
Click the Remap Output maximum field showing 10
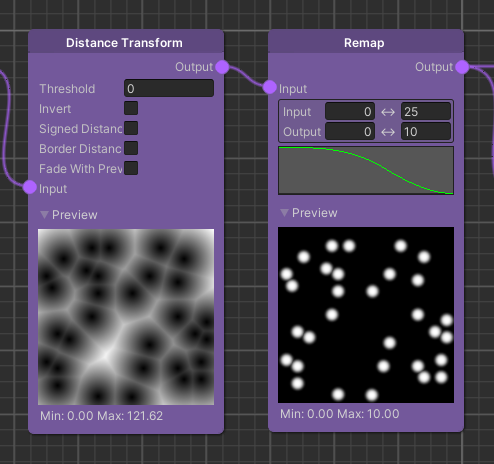click(x=426, y=132)
